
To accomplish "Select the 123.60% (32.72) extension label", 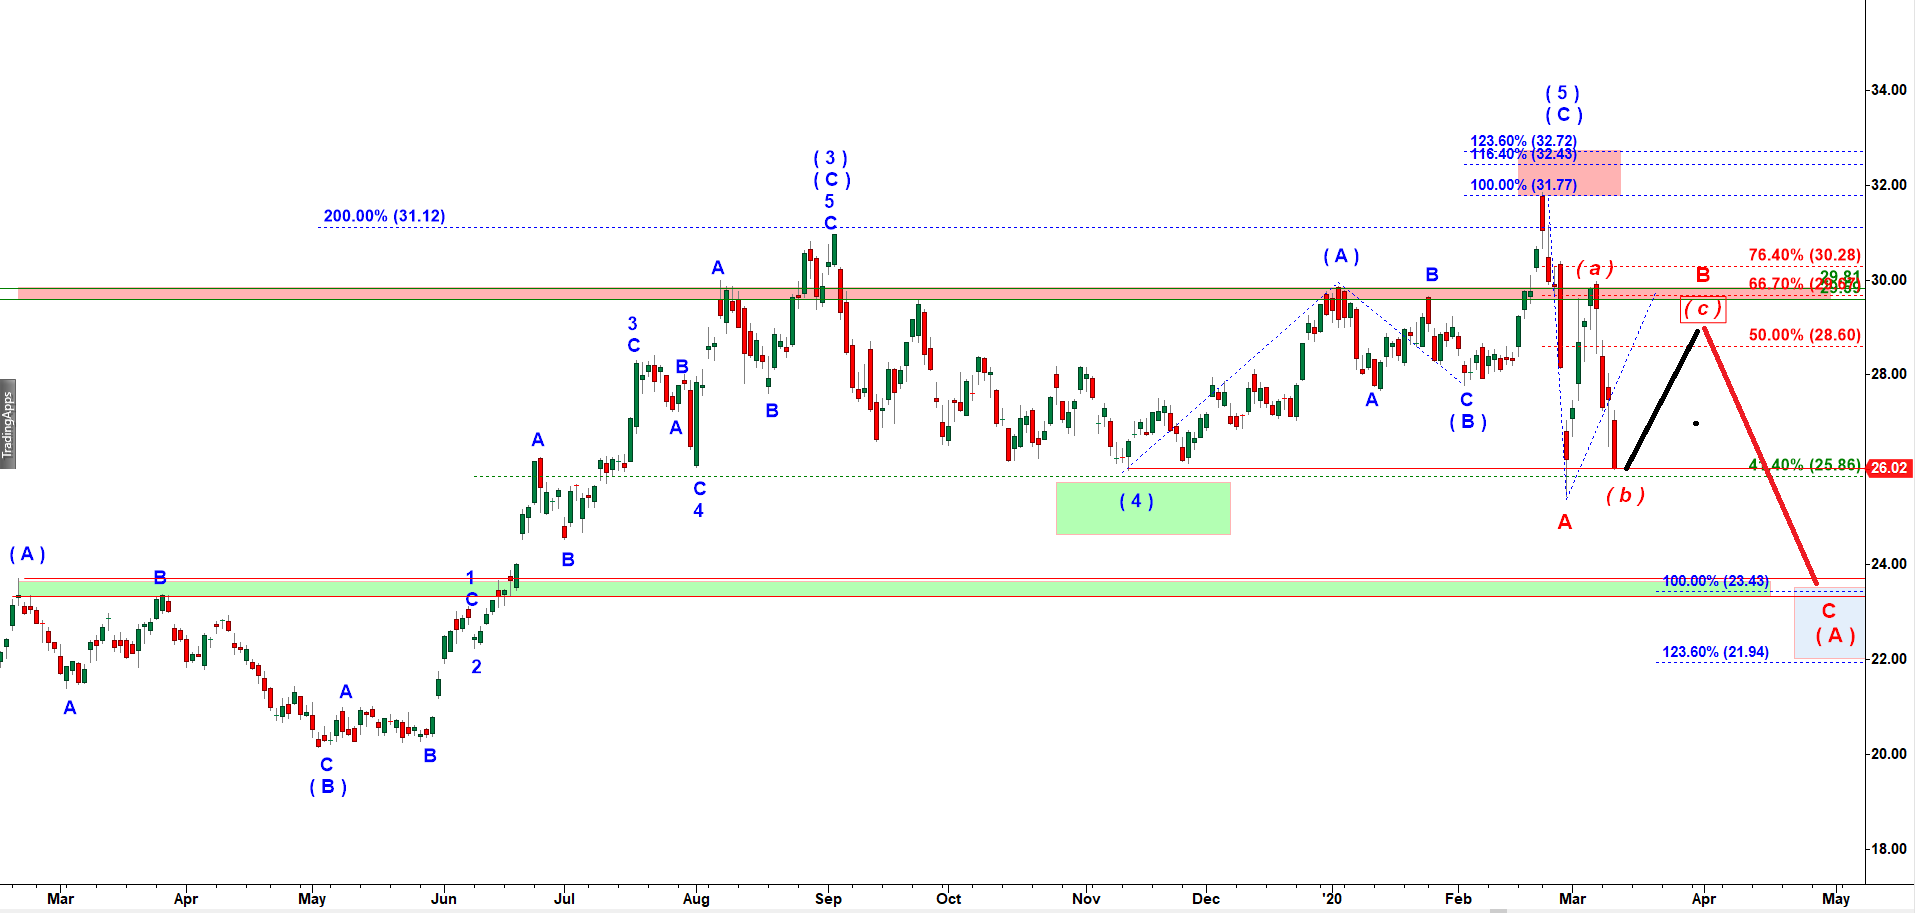I will tap(1522, 141).
